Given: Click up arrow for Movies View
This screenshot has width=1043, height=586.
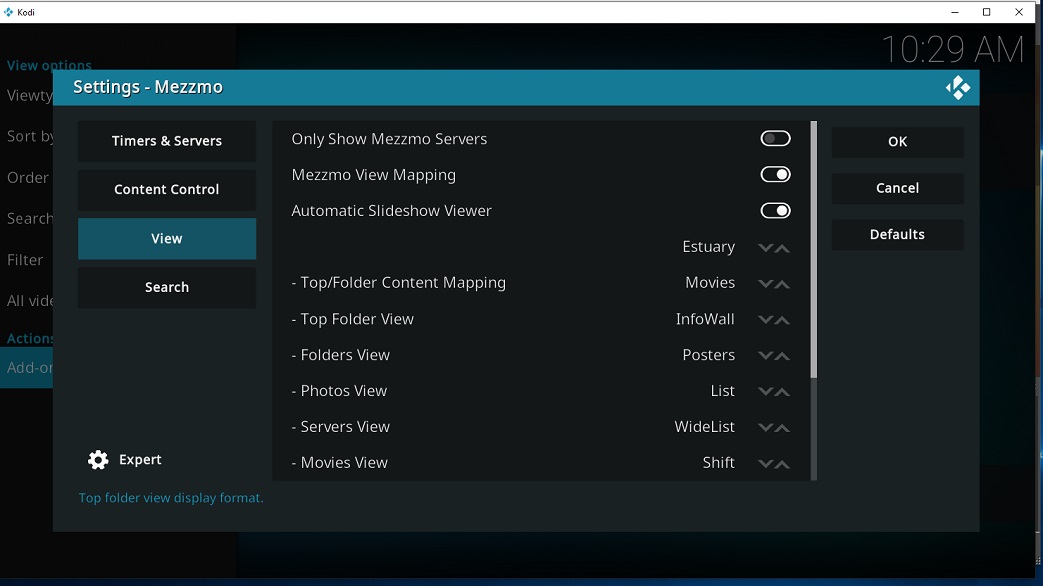Looking at the screenshot, I should (783, 464).
